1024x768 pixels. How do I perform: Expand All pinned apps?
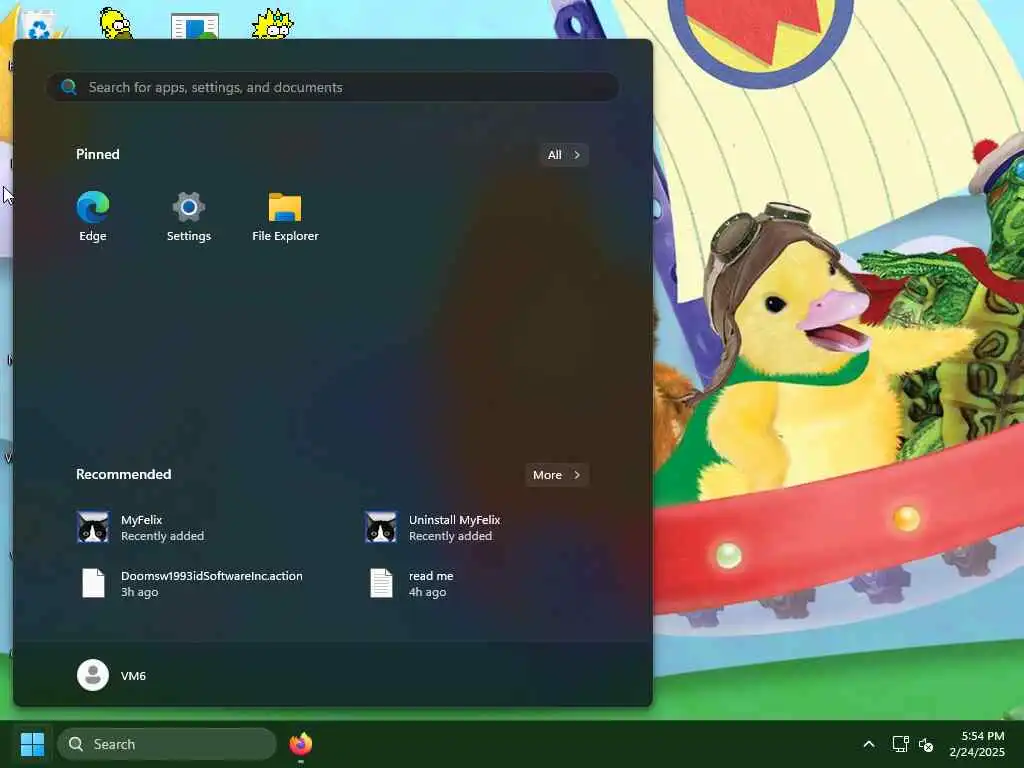coord(564,155)
